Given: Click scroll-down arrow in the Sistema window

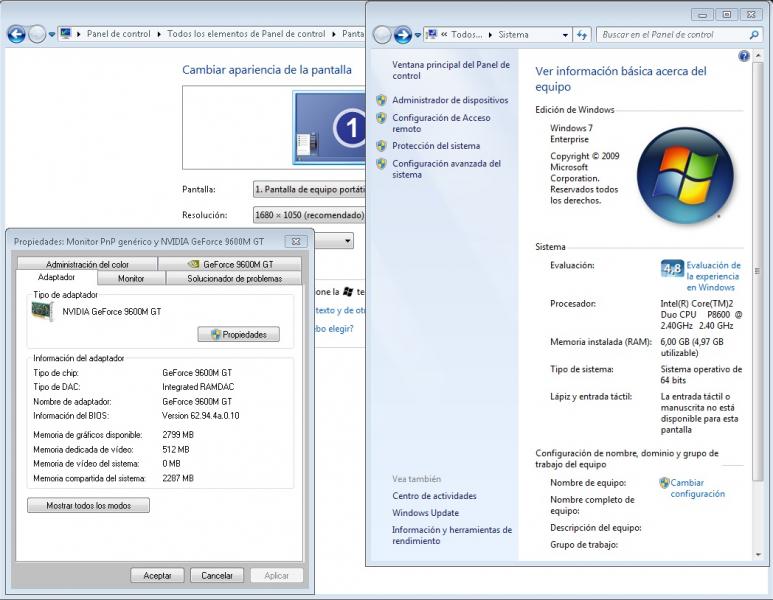Looking at the screenshot, I should 758,555.
